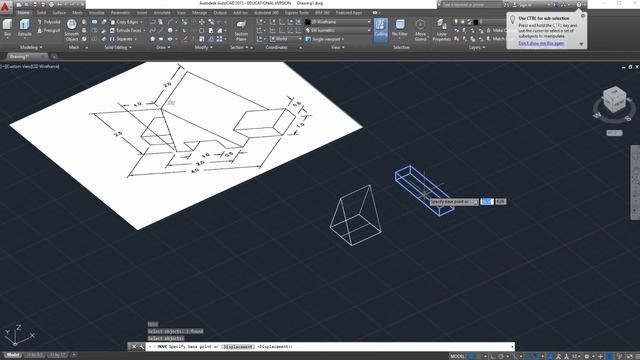This screenshot has width=640, height=360.
Task: Close the CTRL sub-selection tip popup
Action: (x=583, y=16)
